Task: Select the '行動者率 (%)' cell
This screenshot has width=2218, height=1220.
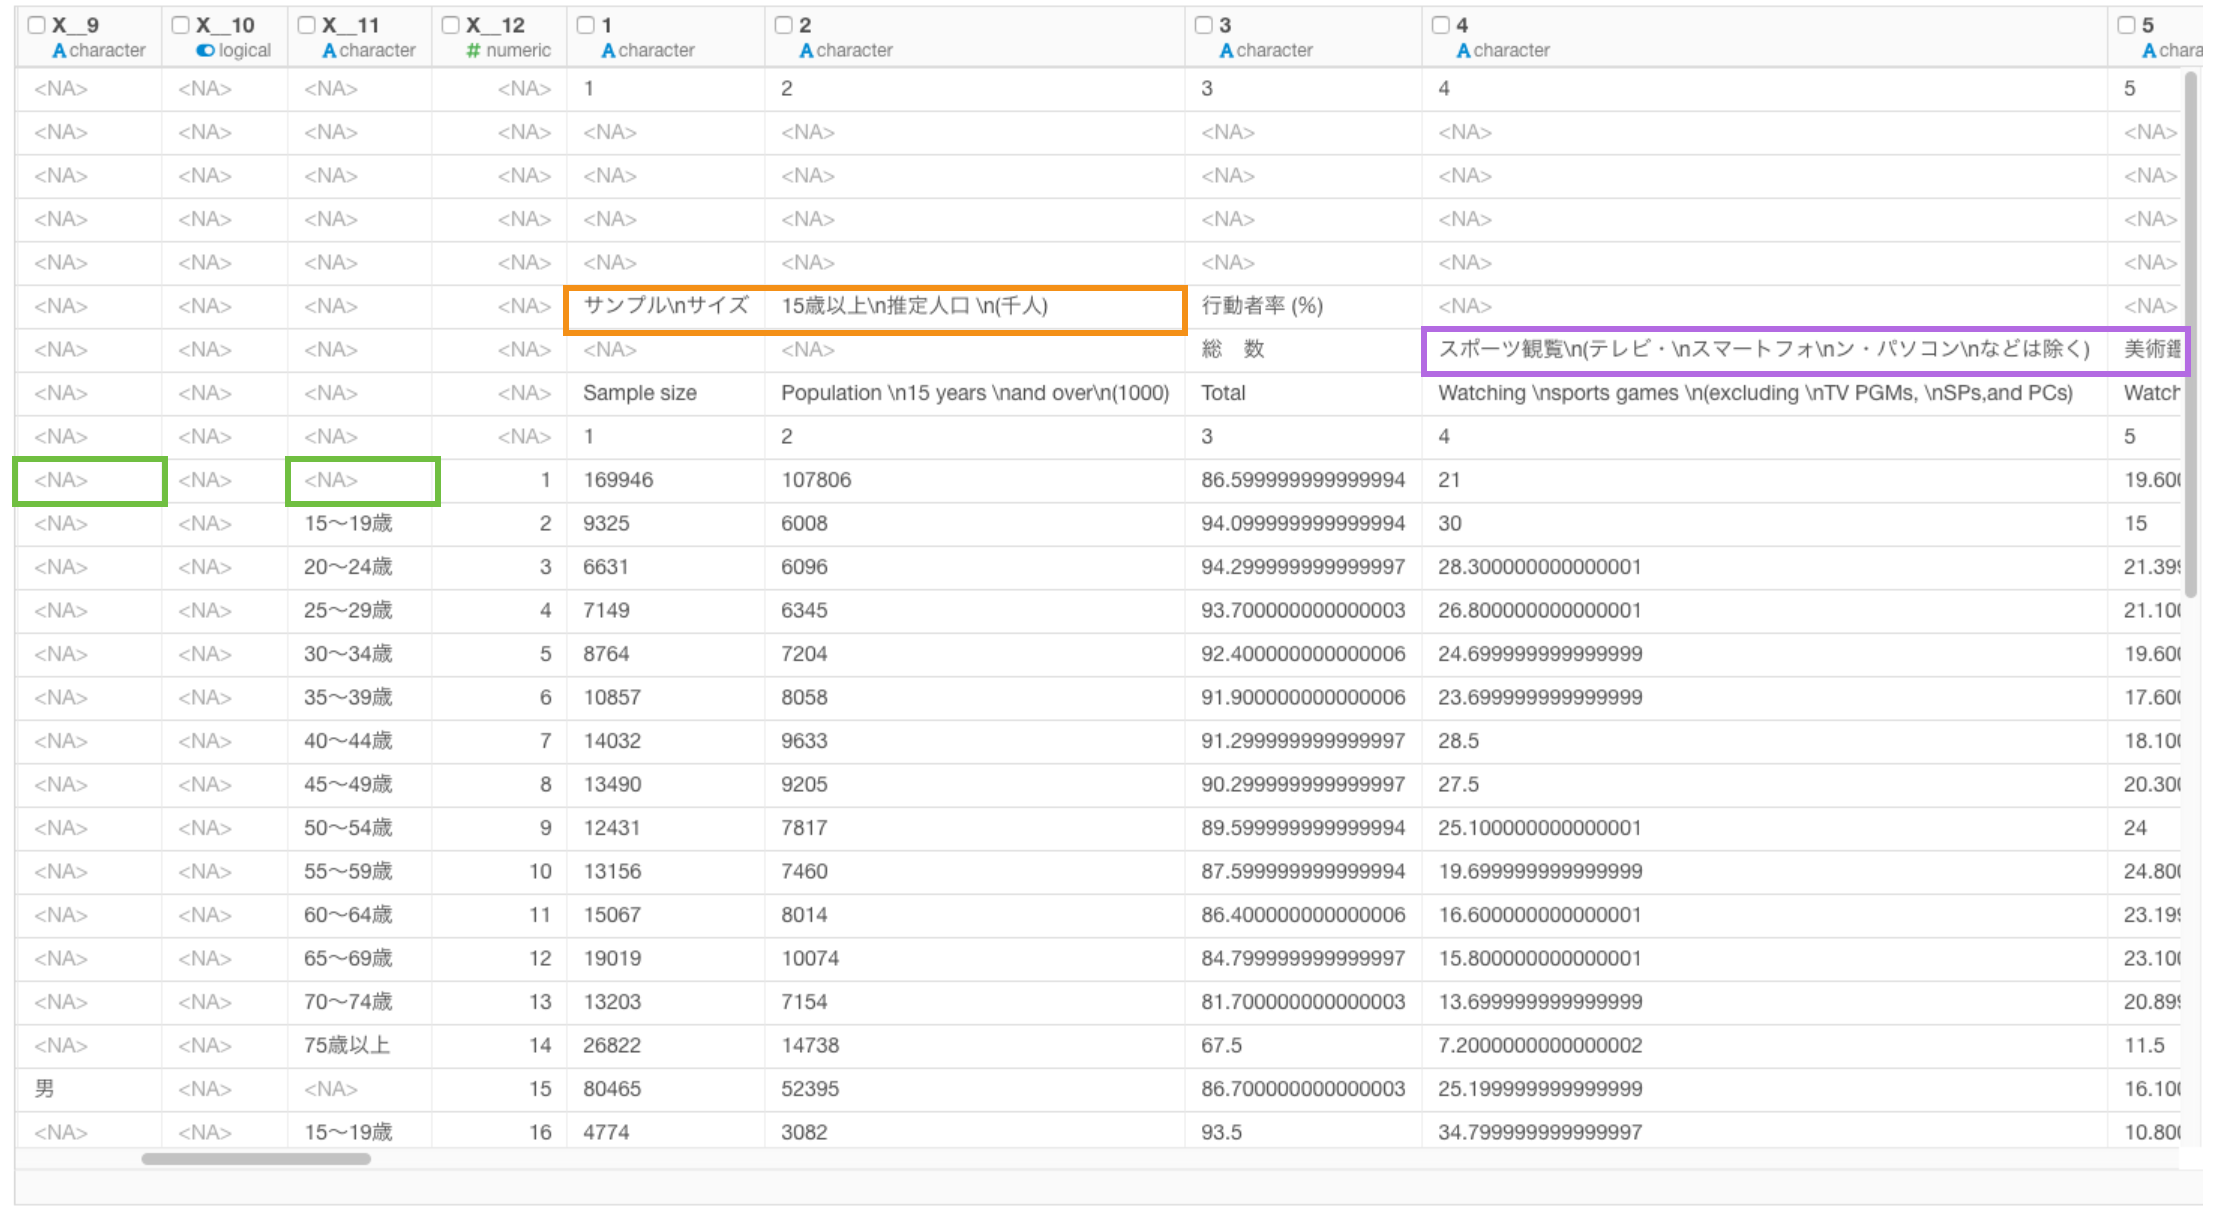Action: 1304,306
